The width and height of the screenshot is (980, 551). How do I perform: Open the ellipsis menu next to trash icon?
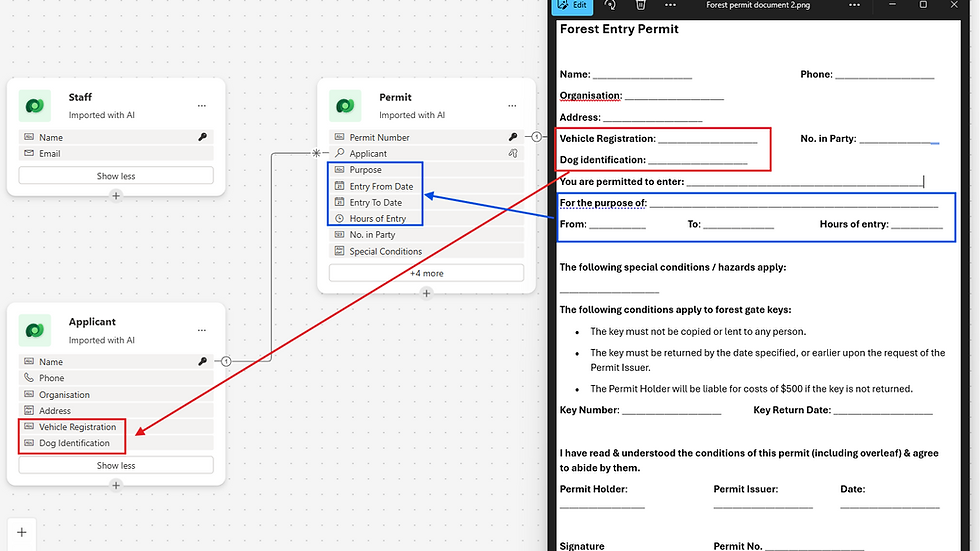tap(670, 5)
